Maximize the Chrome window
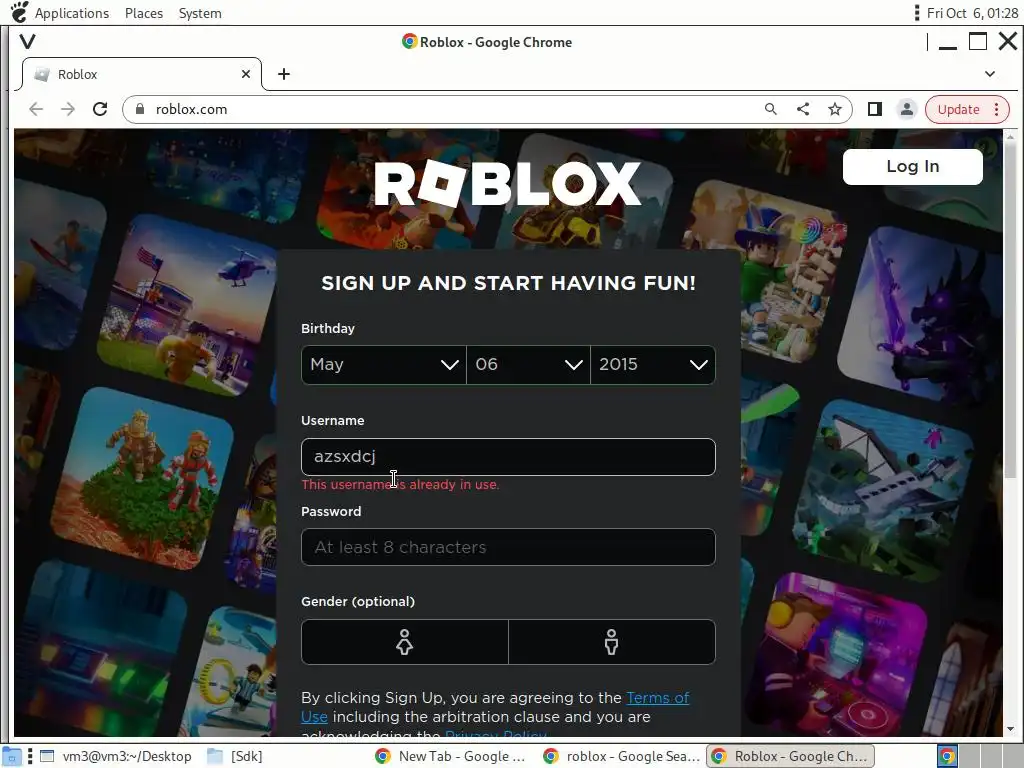The height and width of the screenshot is (768, 1024). [x=978, y=42]
